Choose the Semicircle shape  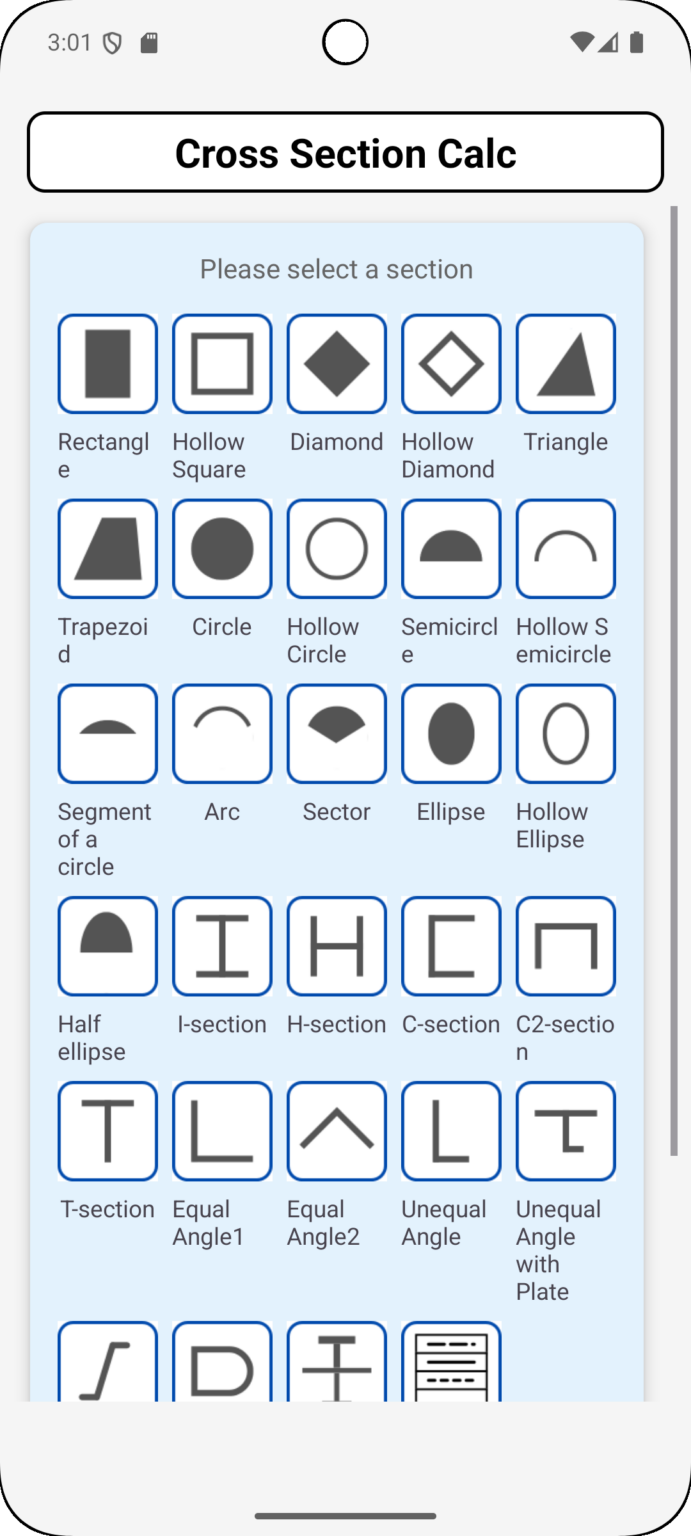click(450, 548)
